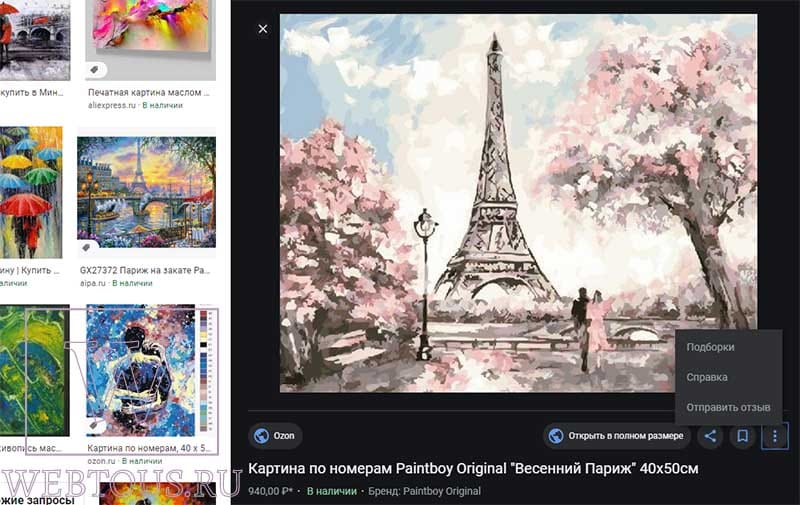Select Справка from the popup menu
The width and height of the screenshot is (800, 505).
707,377
